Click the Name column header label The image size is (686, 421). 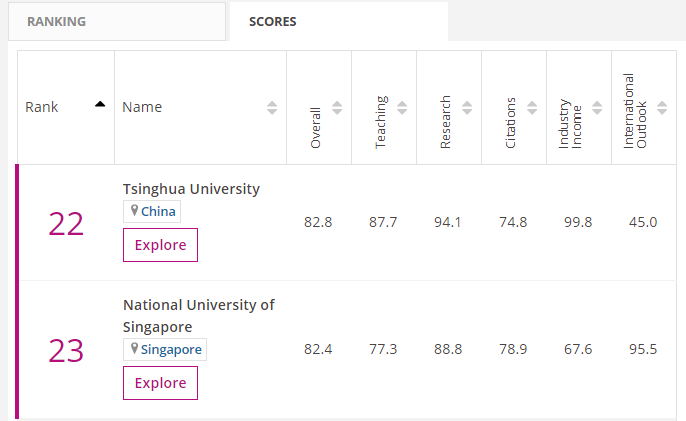(x=142, y=107)
